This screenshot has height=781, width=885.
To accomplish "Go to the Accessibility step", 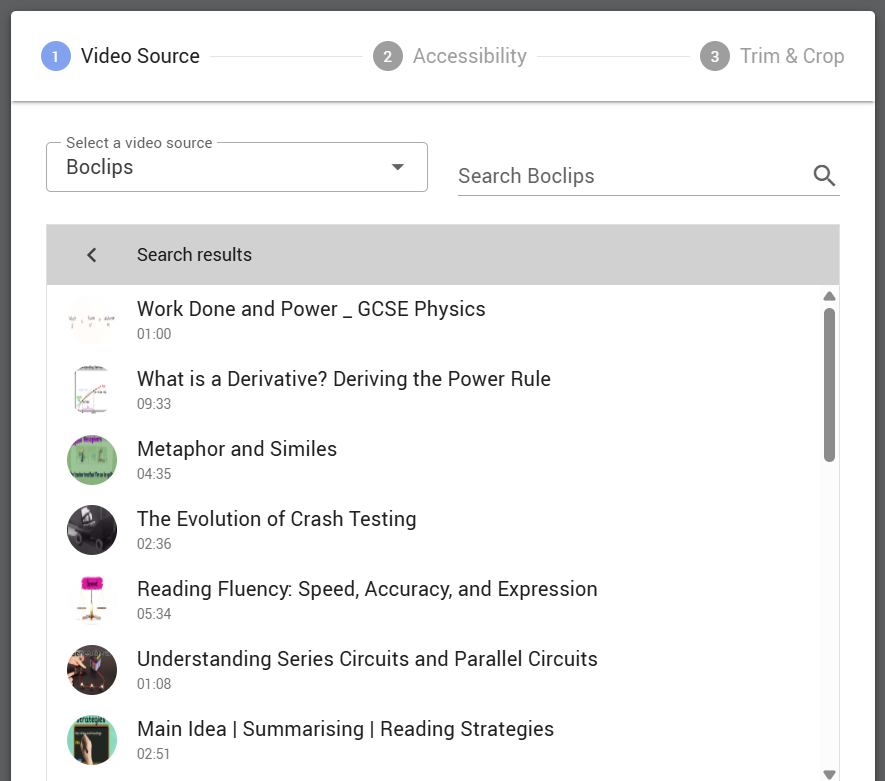I will click(x=450, y=56).
